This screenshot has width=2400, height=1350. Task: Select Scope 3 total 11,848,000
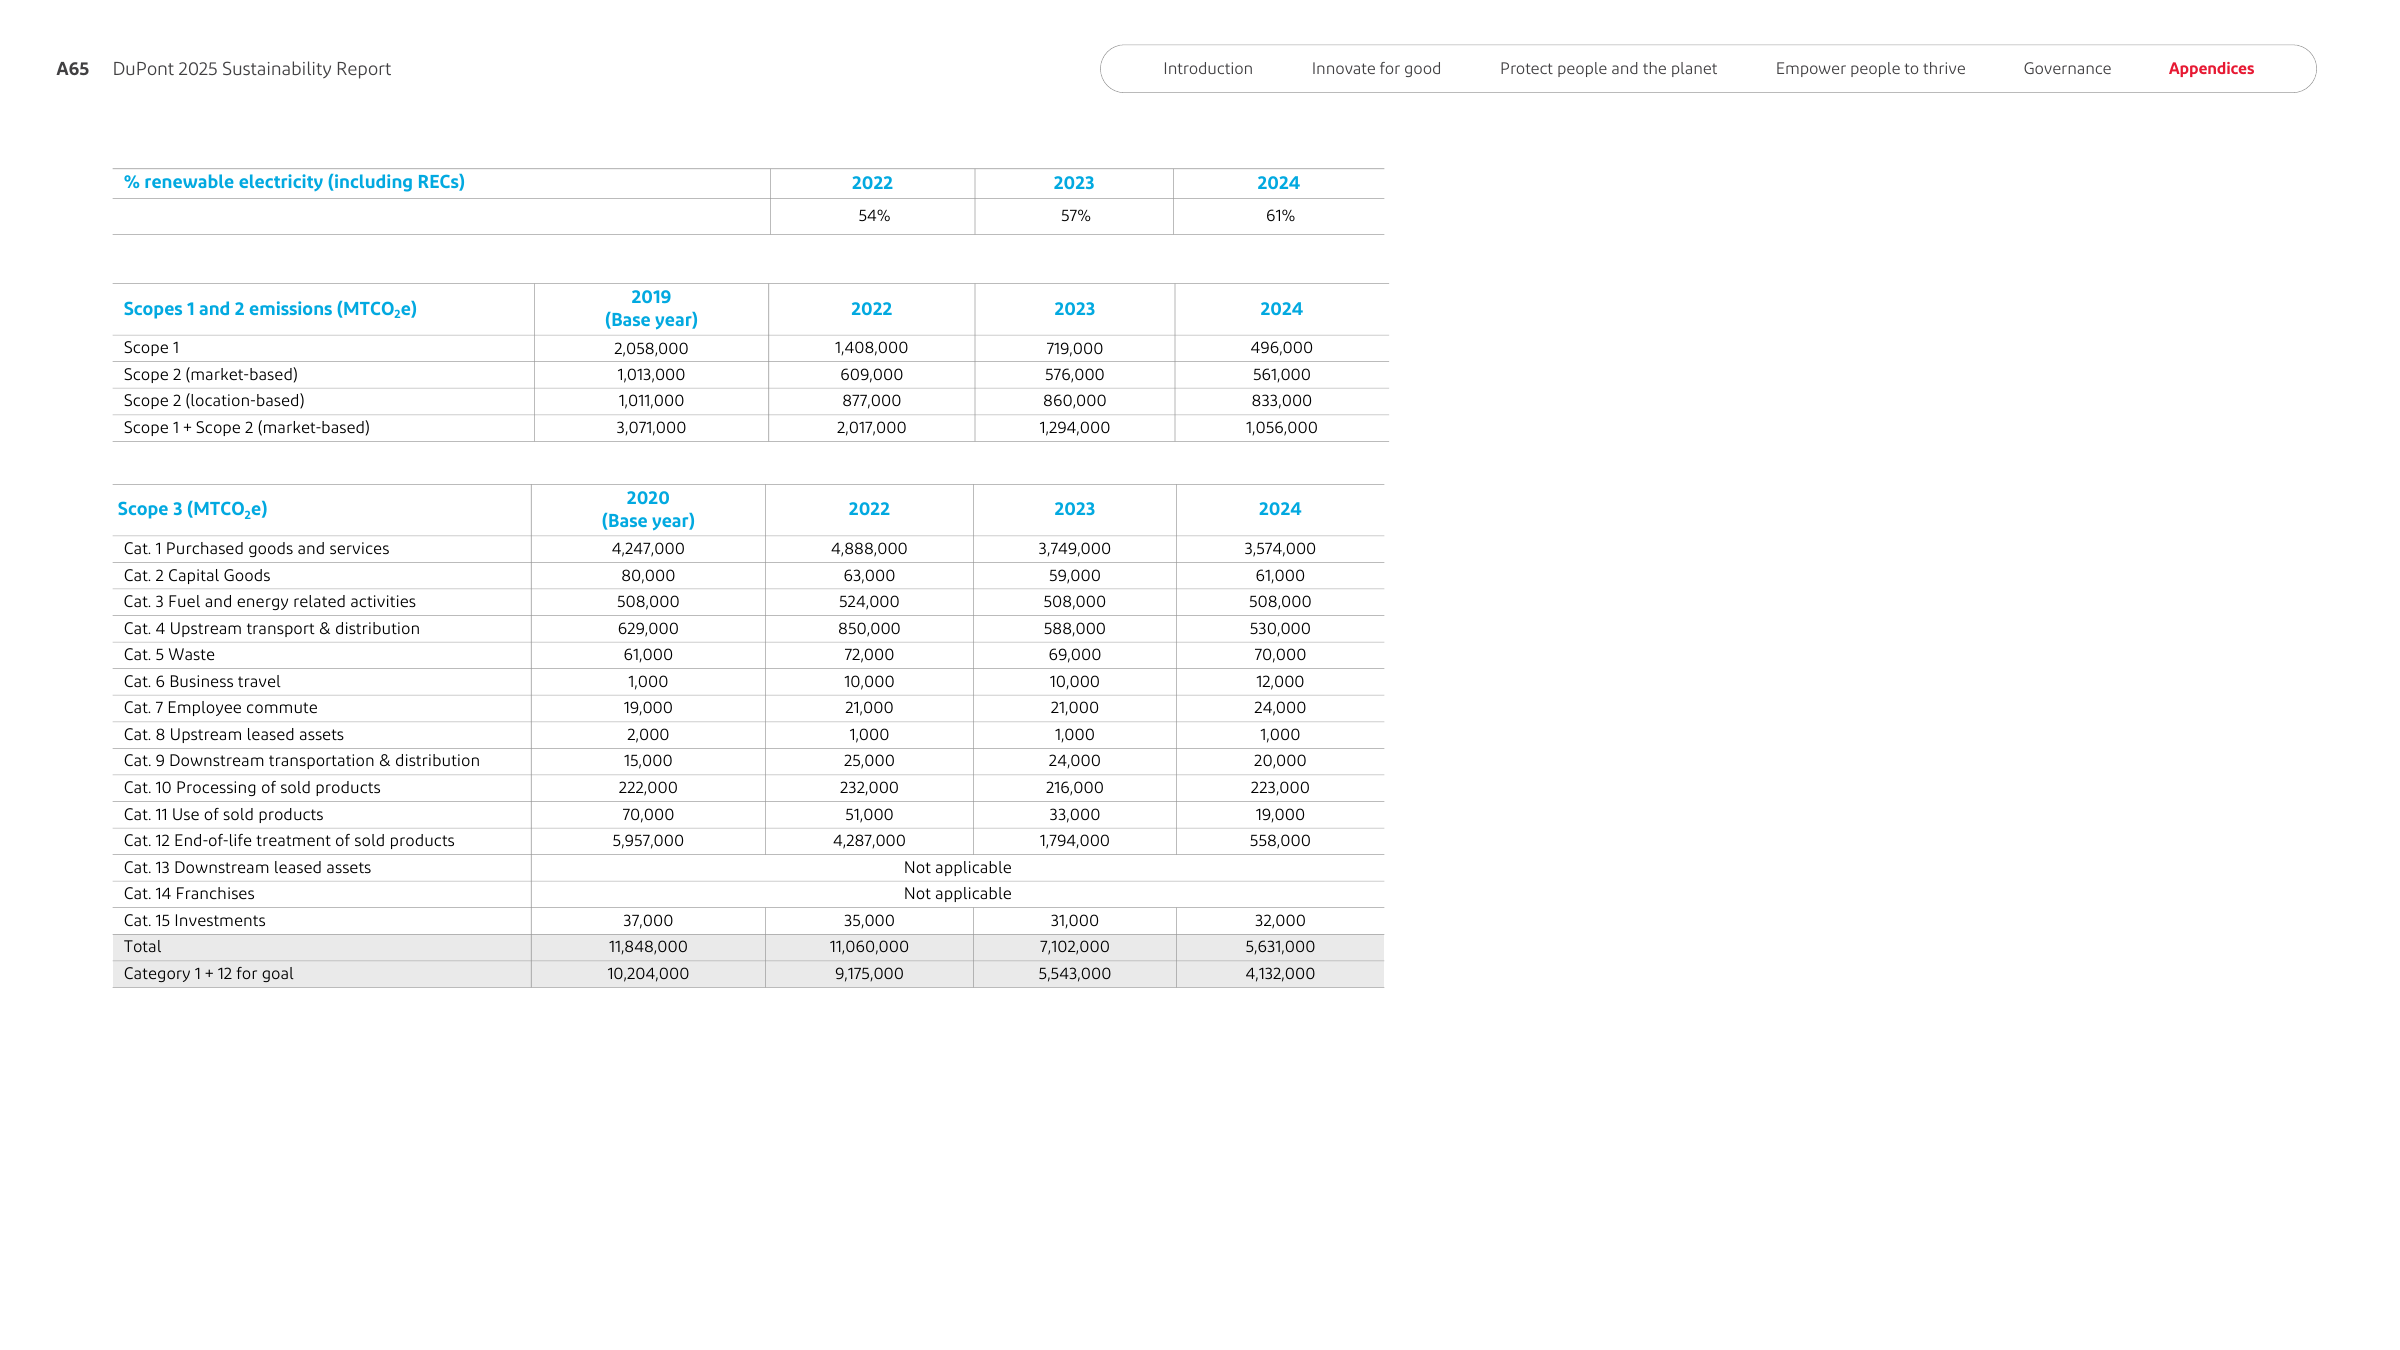click(x=648, y=947)
